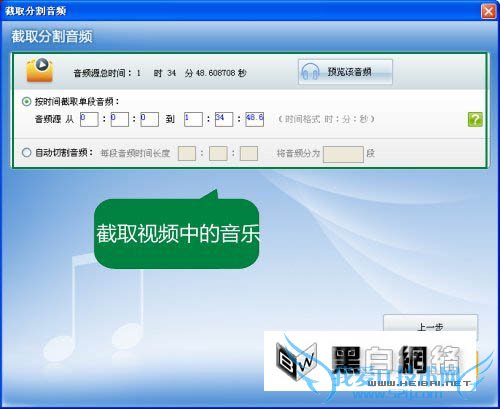Click the 上一步 previous step button
The image size is (500, 409).
[x=430, y=323]
